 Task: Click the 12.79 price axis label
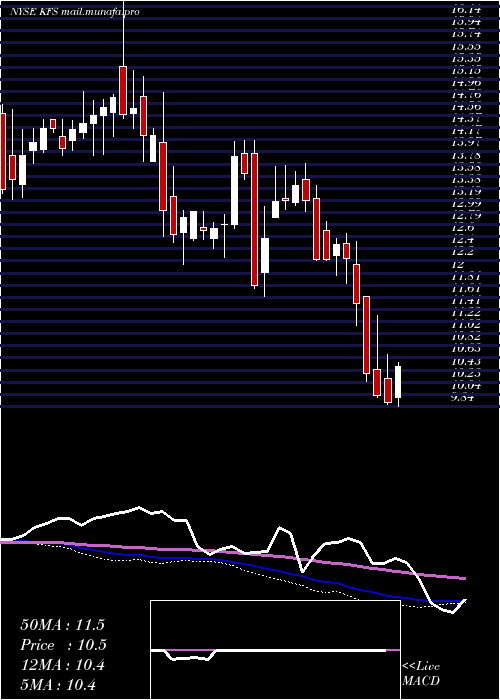[467, 216]
